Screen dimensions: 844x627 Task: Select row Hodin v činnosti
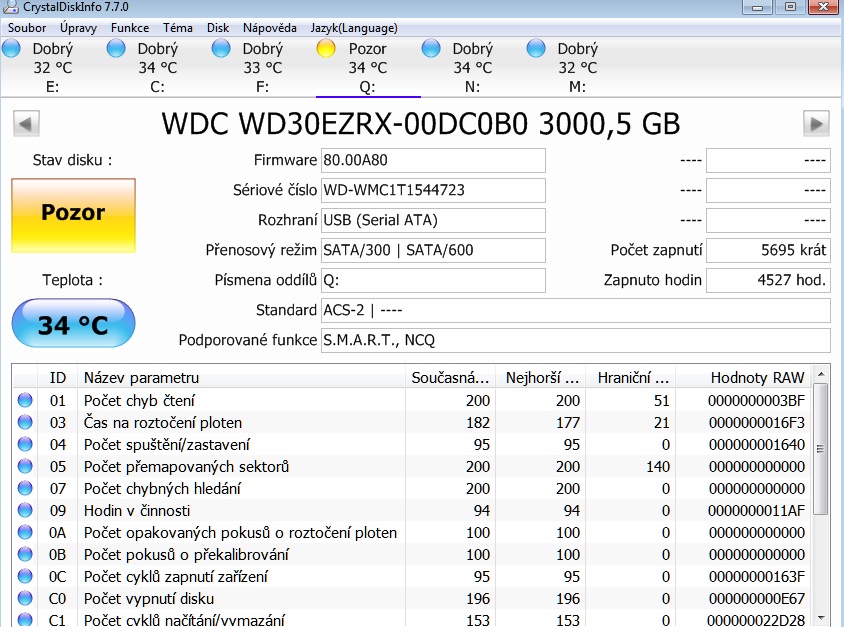412,510
